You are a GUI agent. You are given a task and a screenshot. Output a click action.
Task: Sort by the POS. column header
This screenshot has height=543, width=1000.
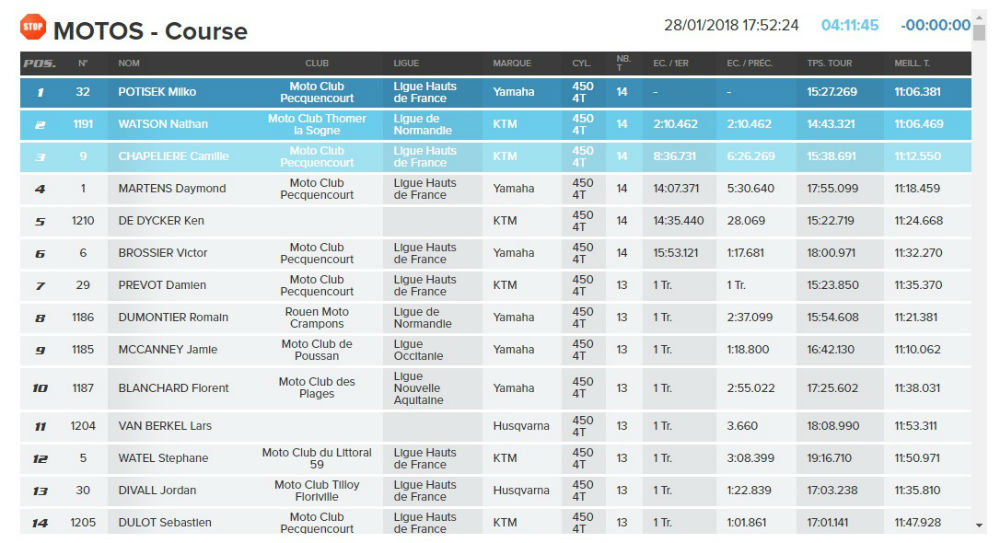pos(39,64)
